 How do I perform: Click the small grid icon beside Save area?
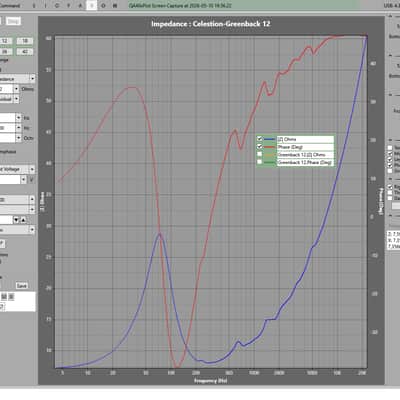coord(4,296)
